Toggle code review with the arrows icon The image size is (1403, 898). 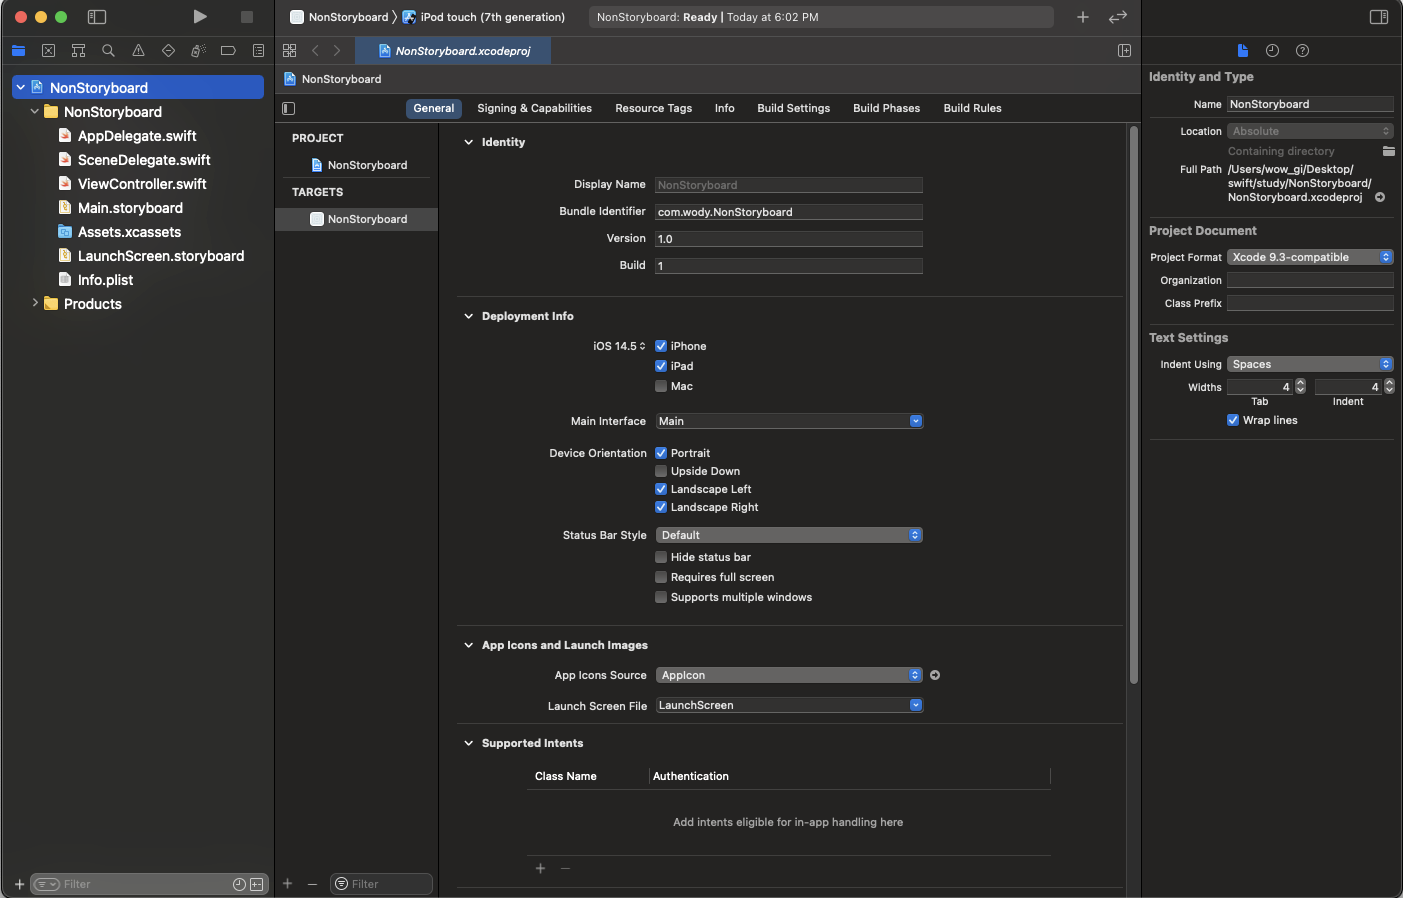(1118, 17)
